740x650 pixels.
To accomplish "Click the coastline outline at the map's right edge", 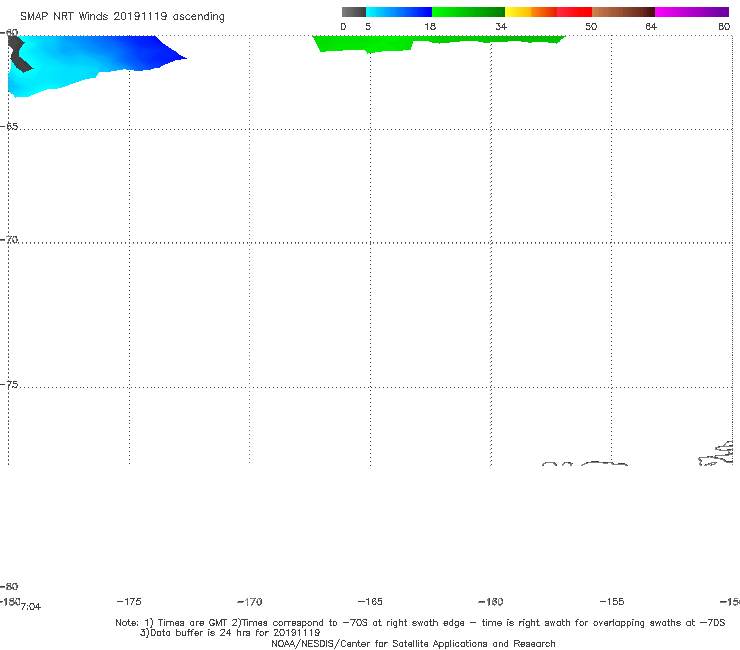I will click(716, 453).
